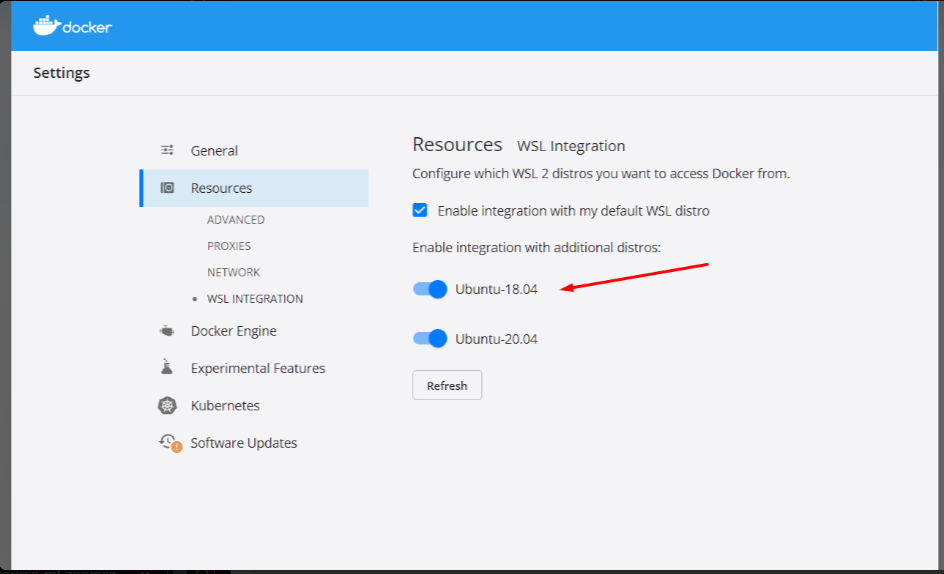Click the Resources heading text

[457, 145]
